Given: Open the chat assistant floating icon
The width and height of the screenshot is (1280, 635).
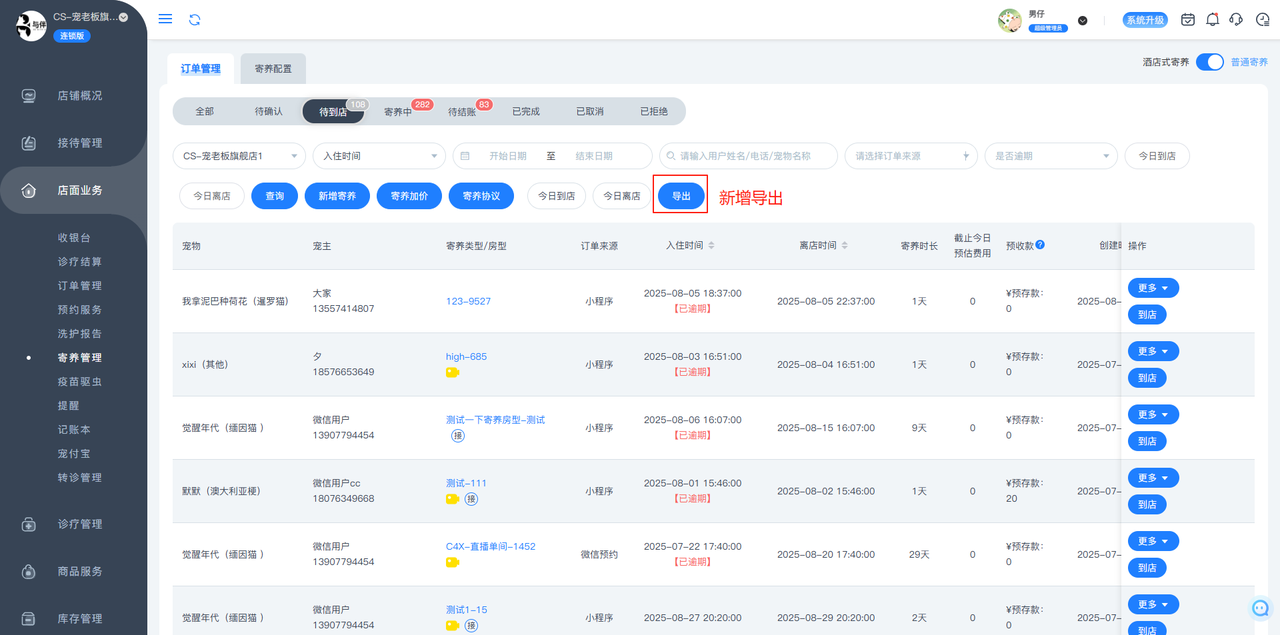Looking at the screenshot, I should [1261, 608].
